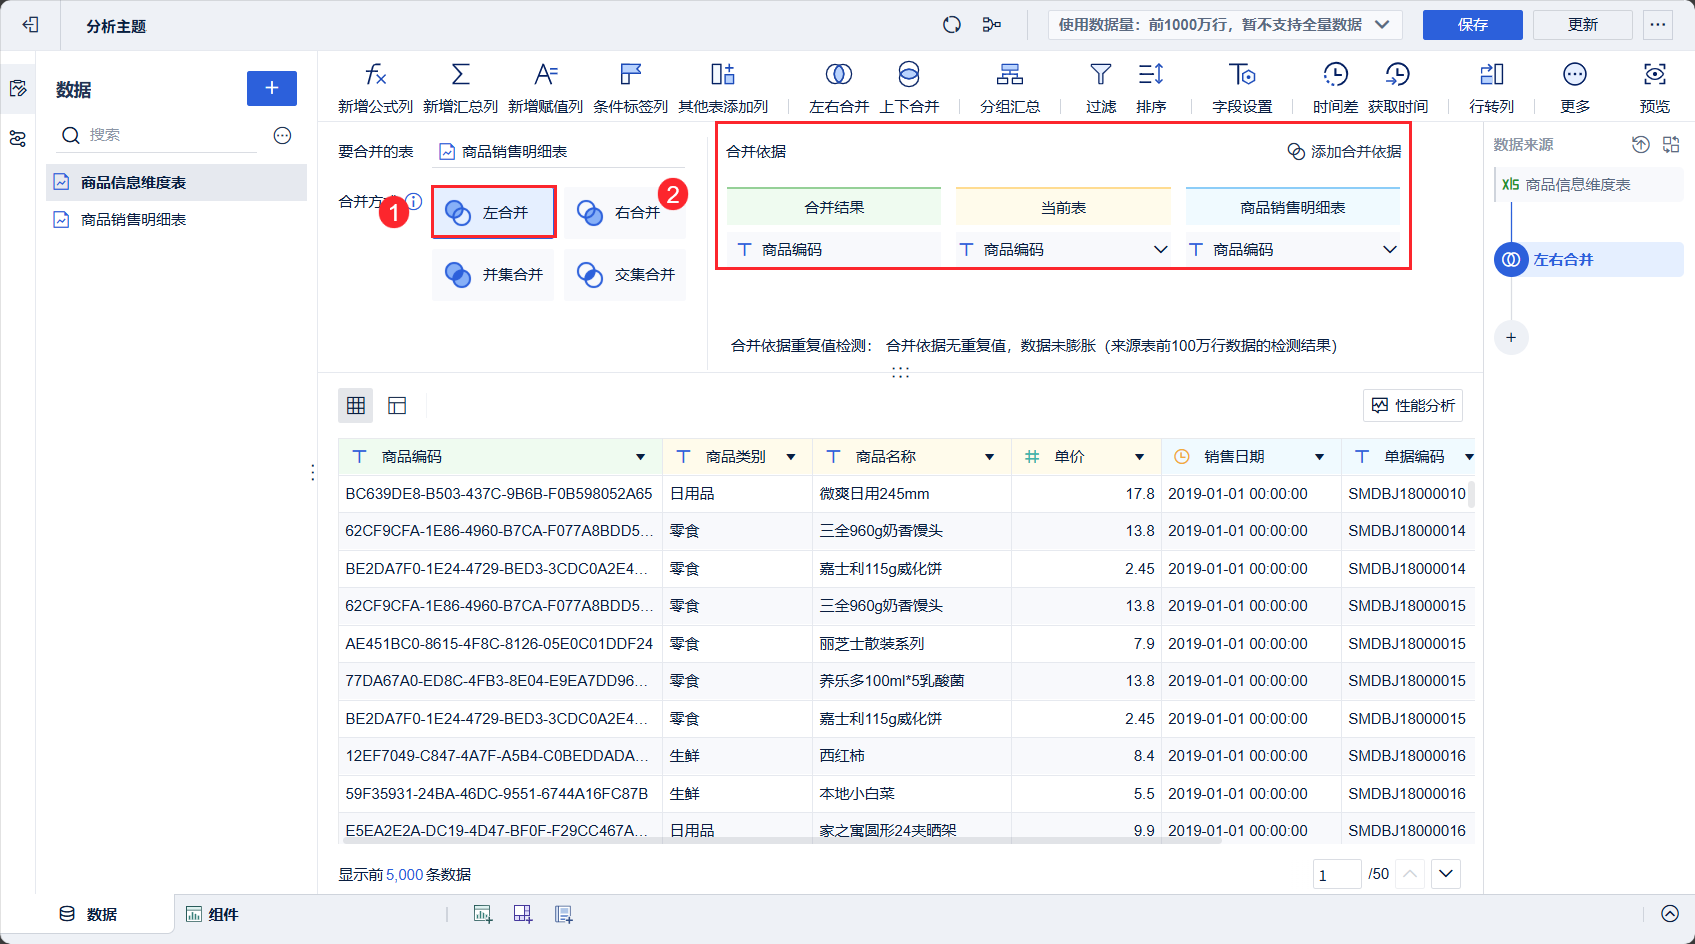Click the 过滤 filter icon

pos(1101,75)
